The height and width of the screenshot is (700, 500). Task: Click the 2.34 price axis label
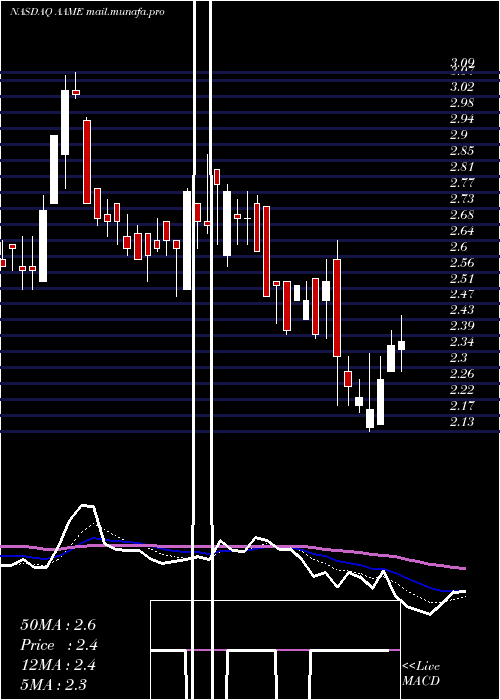point(462,342)
